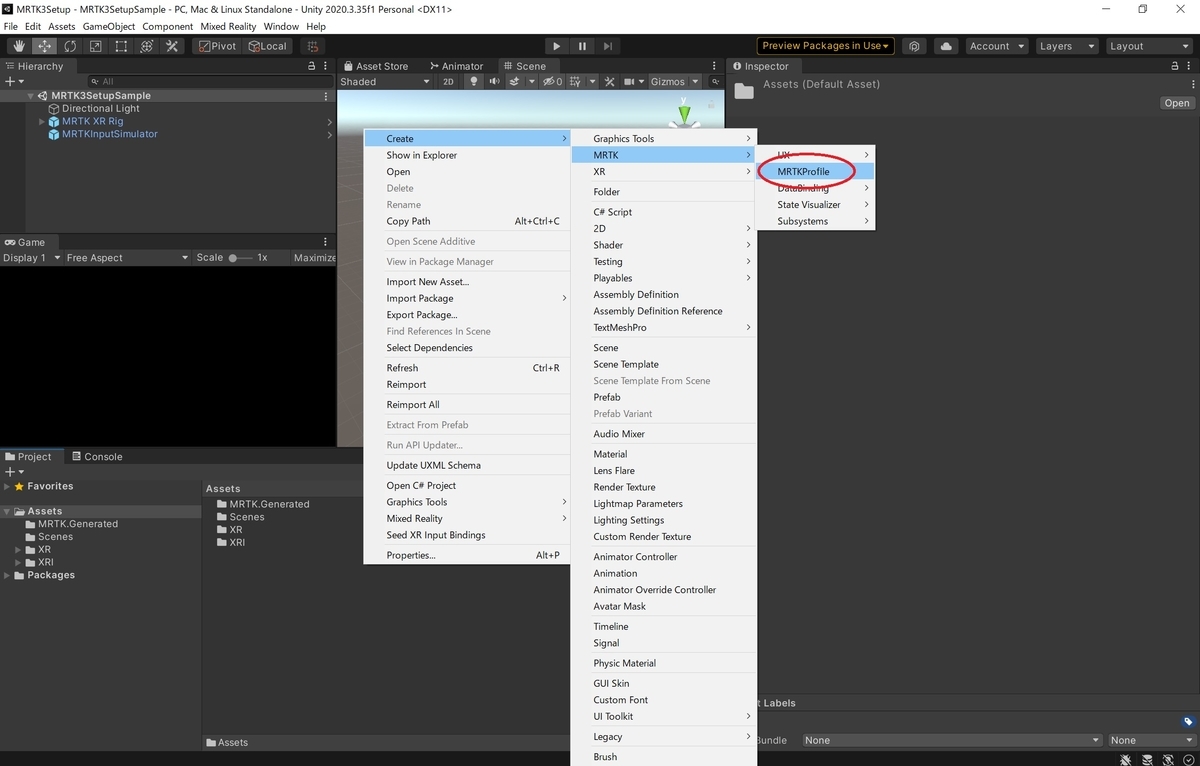The width and height of the screenshot is (1200, 766).
Task: Open Account dropdown
Action: pyautogui.click(x=996, y=46)
